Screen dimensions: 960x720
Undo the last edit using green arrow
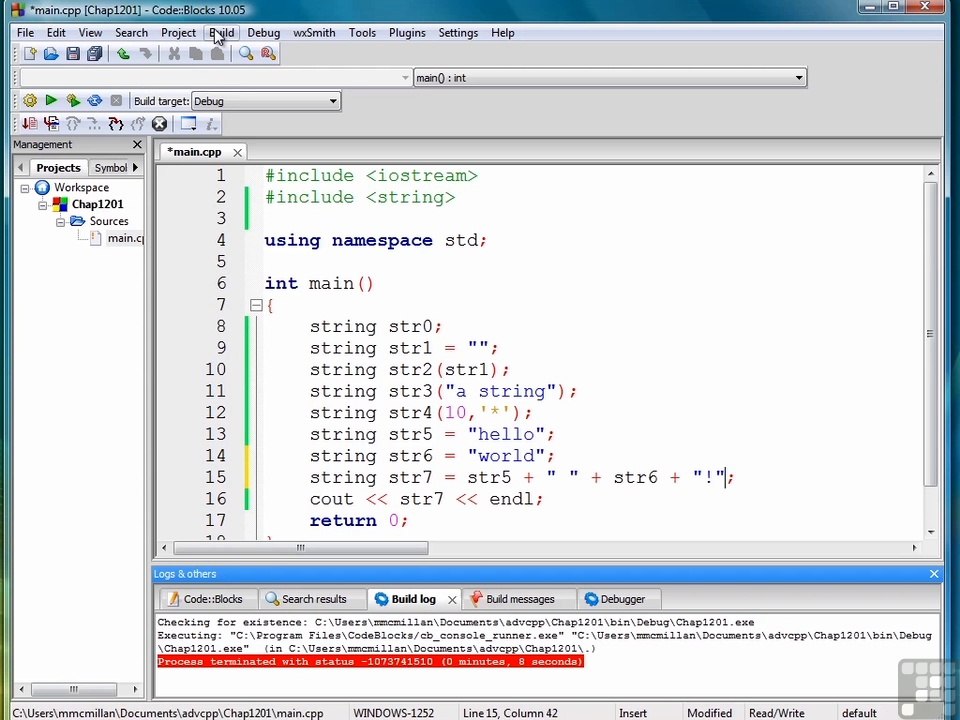(123, 54)
